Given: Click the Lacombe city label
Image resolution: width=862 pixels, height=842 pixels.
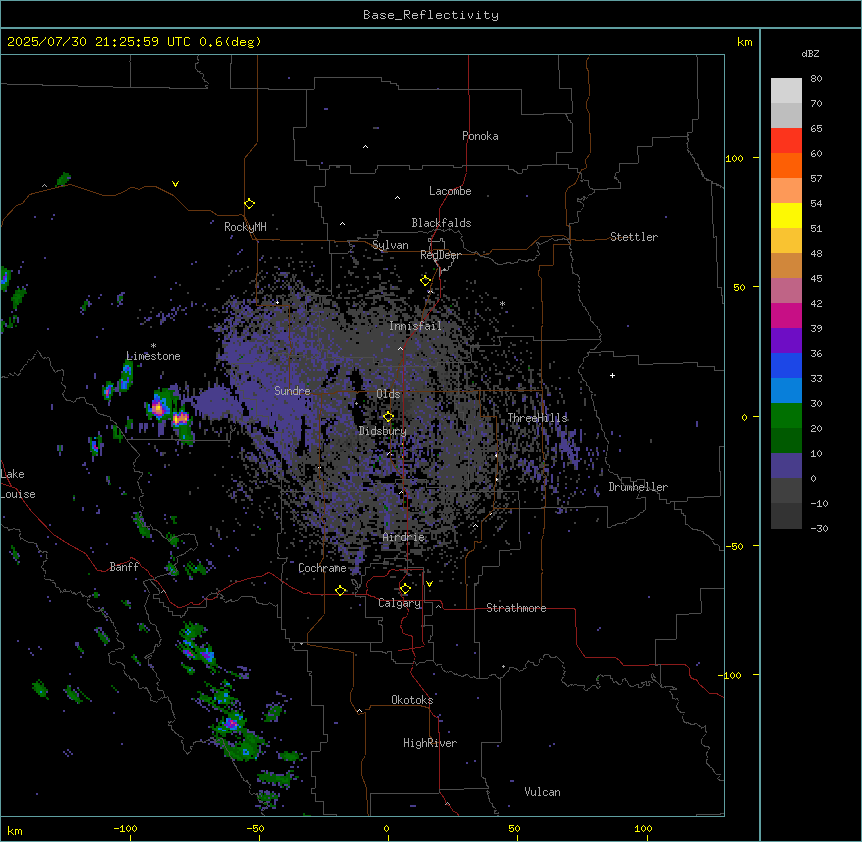Looking at the screenshot, I should pos(450,191).
